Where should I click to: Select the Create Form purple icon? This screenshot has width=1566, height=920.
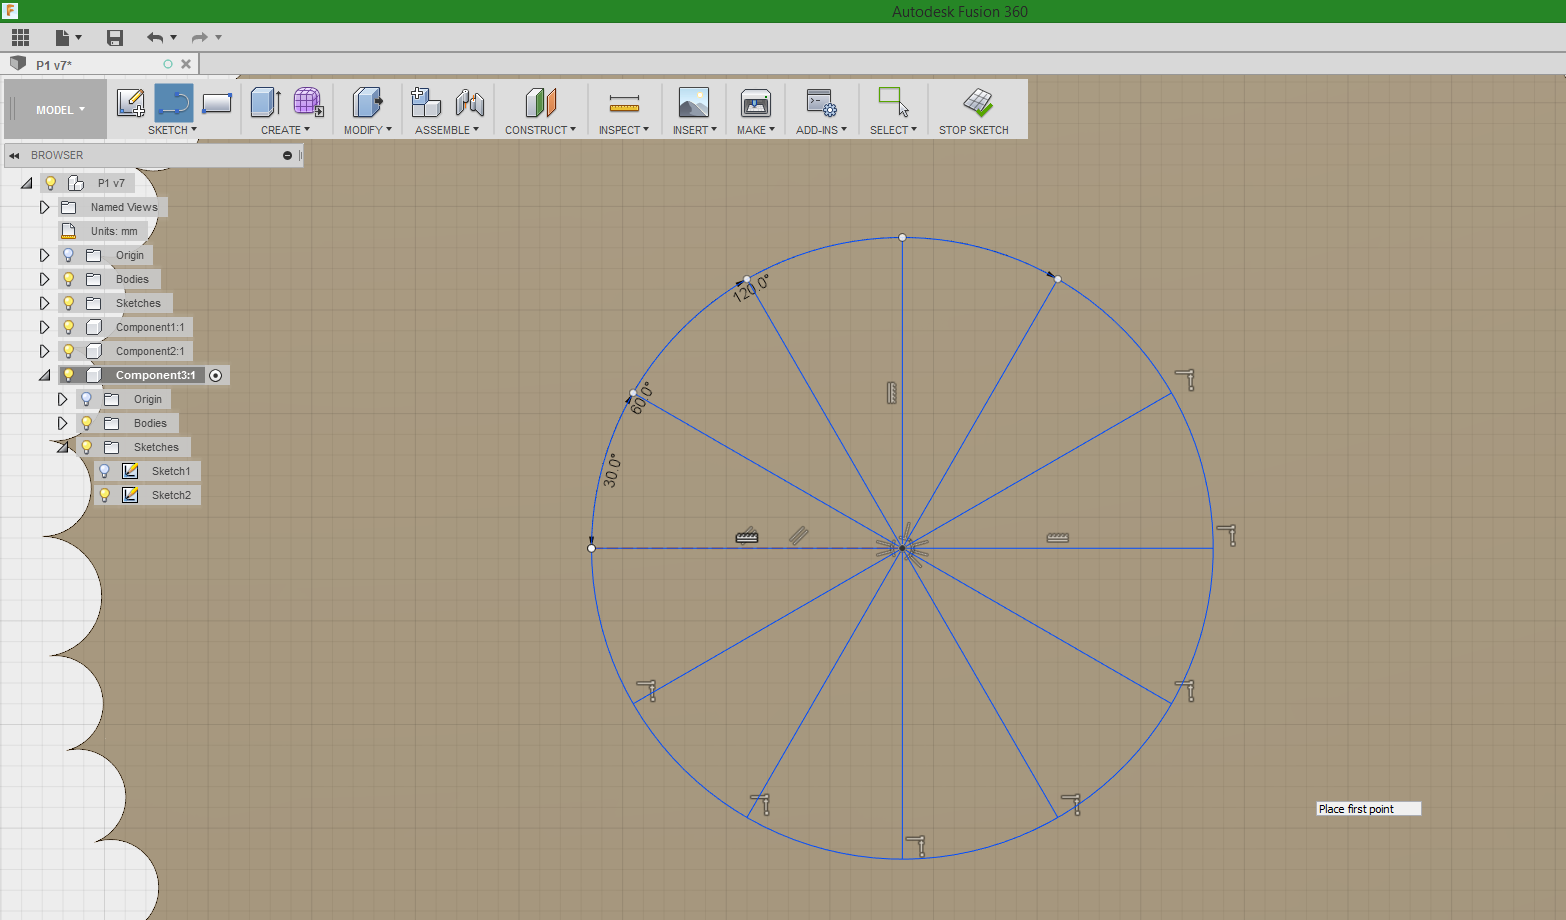tap(308, 102)
